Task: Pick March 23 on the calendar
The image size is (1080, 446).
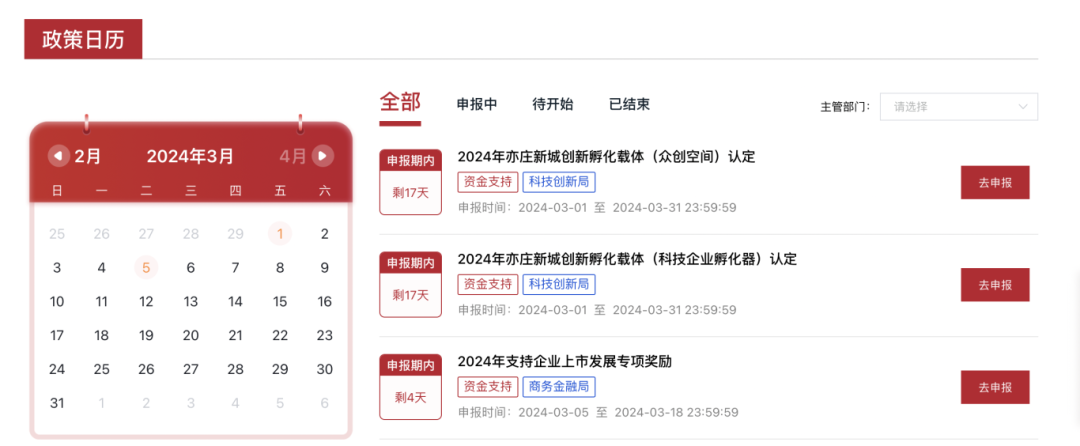Action: coord(324,335)
